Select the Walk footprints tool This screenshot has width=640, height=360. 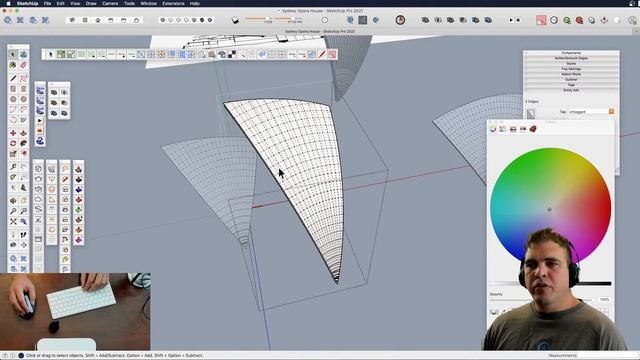23,235
